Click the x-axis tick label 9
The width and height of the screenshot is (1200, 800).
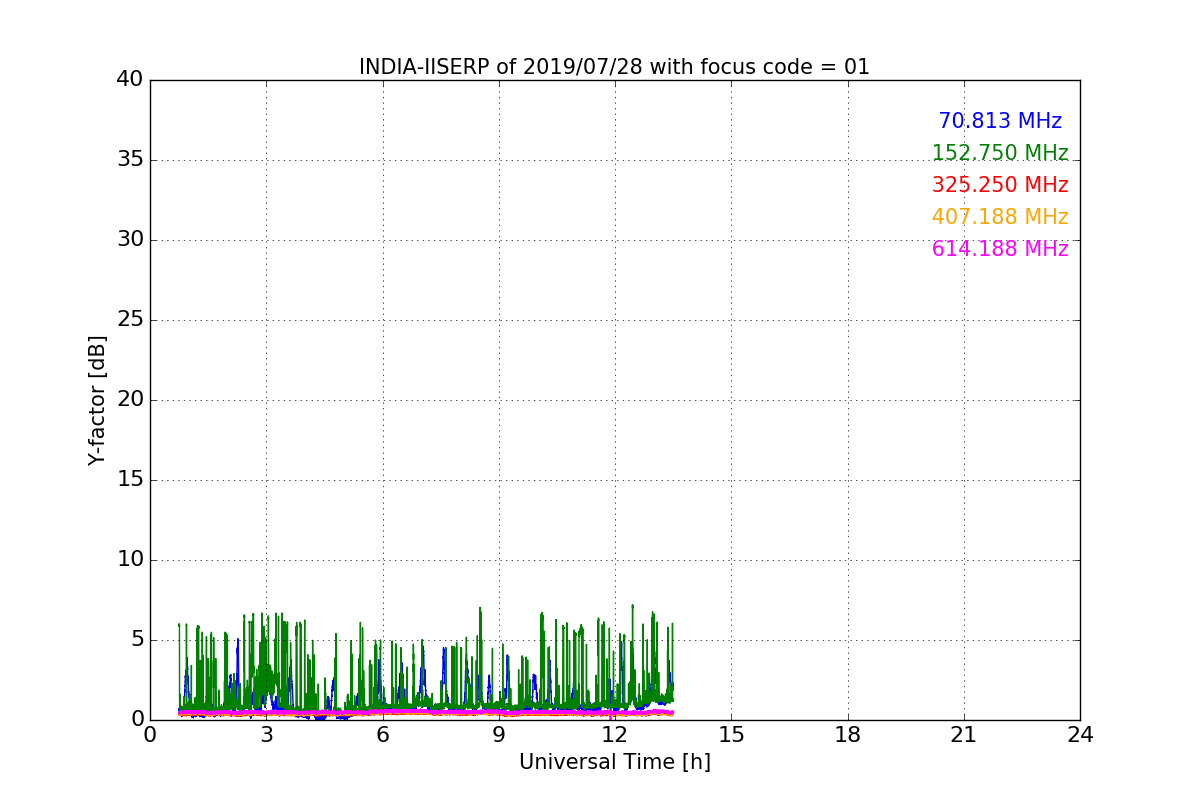[499, 735]
